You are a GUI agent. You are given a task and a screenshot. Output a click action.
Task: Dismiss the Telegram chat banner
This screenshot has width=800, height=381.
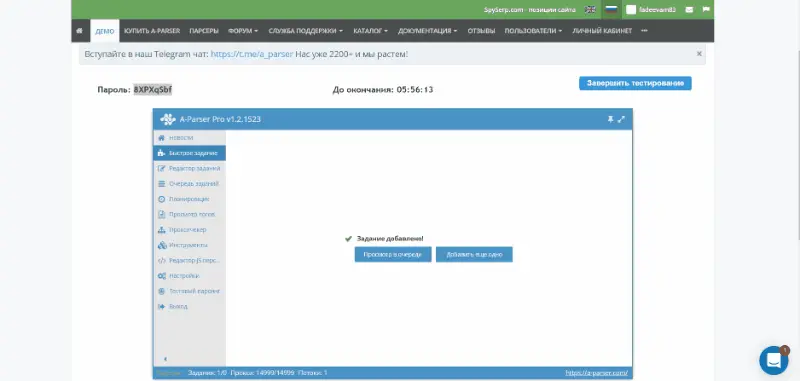[x=699, y=54]
